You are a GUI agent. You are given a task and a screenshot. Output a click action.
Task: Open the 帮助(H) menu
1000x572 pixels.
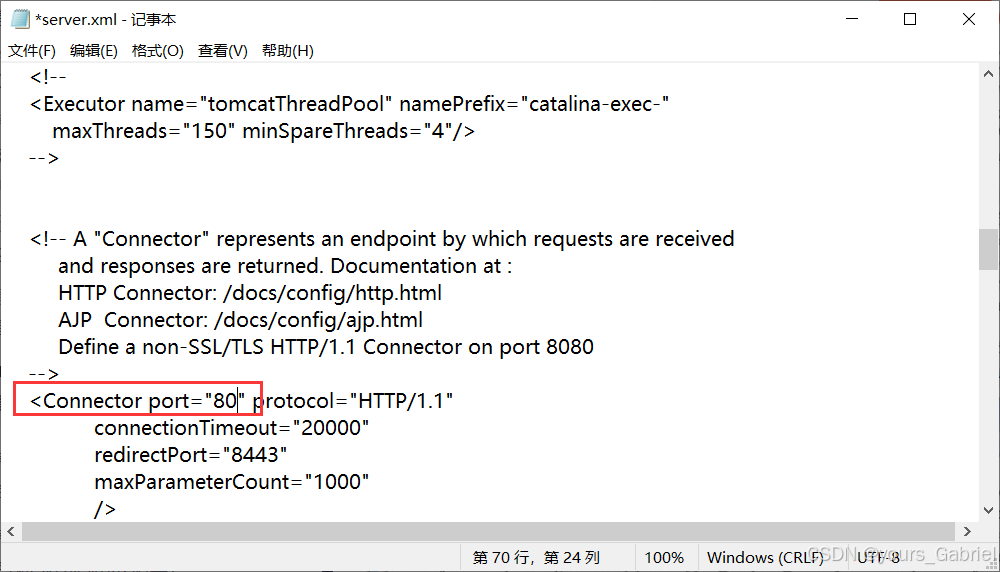click(x=287, y=51)
